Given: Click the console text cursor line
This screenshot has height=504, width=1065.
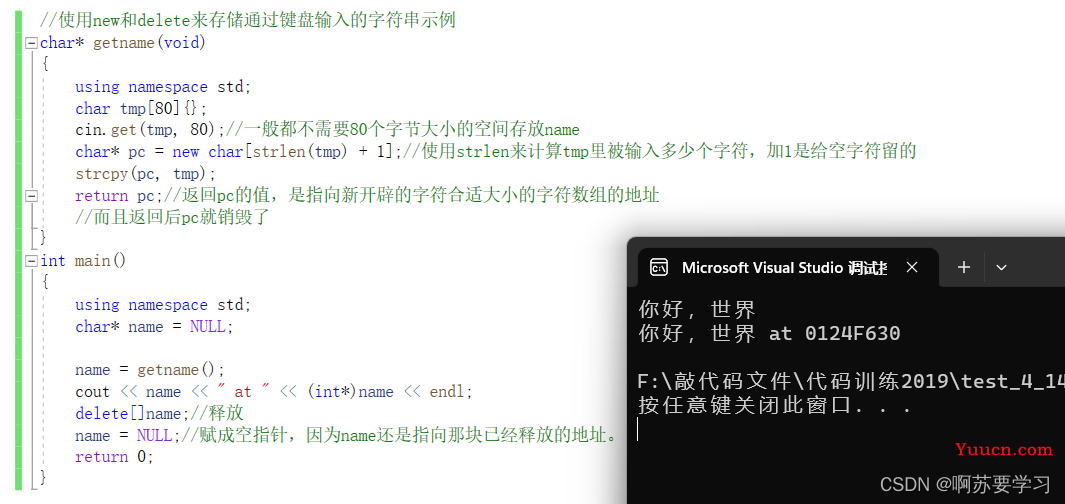Looking at the screenshot, I should pos(638,429).
